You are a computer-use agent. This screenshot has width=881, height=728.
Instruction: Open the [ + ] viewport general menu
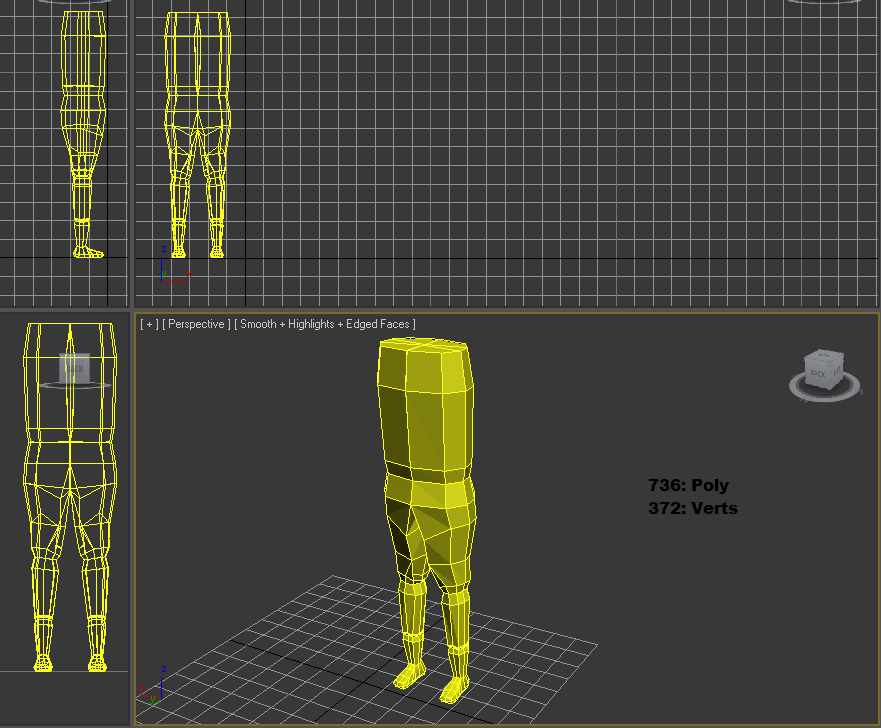[149, 324]
